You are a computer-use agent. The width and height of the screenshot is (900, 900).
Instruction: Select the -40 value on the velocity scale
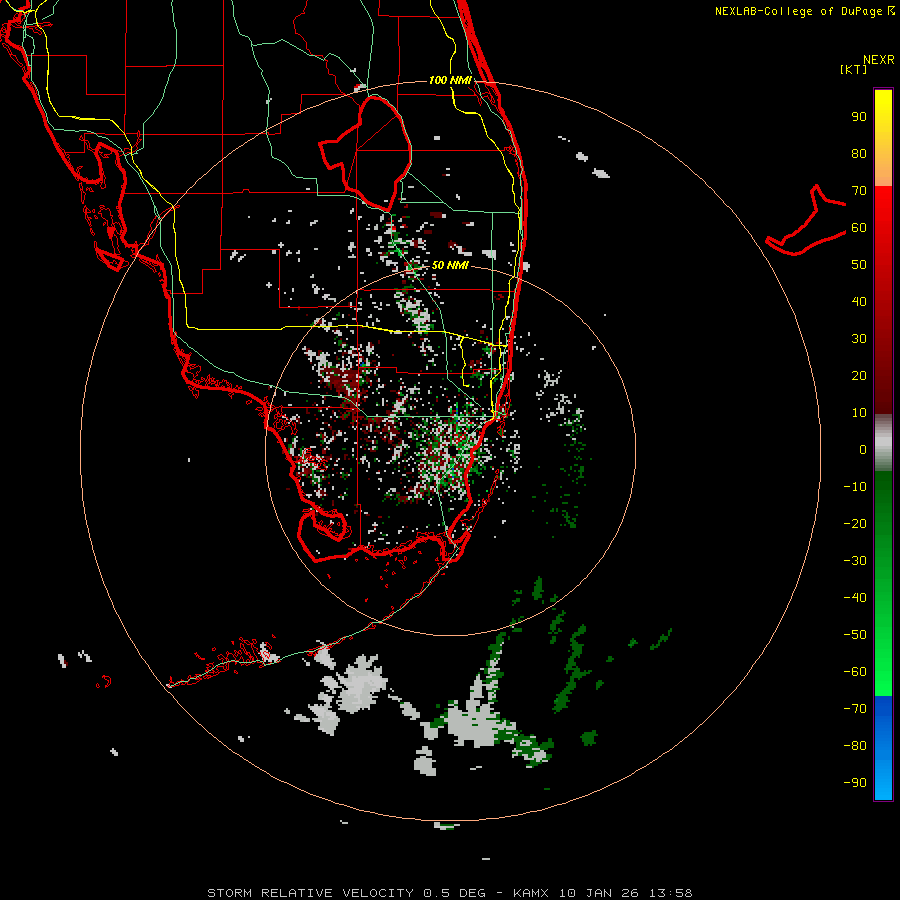tap(855, 598)
